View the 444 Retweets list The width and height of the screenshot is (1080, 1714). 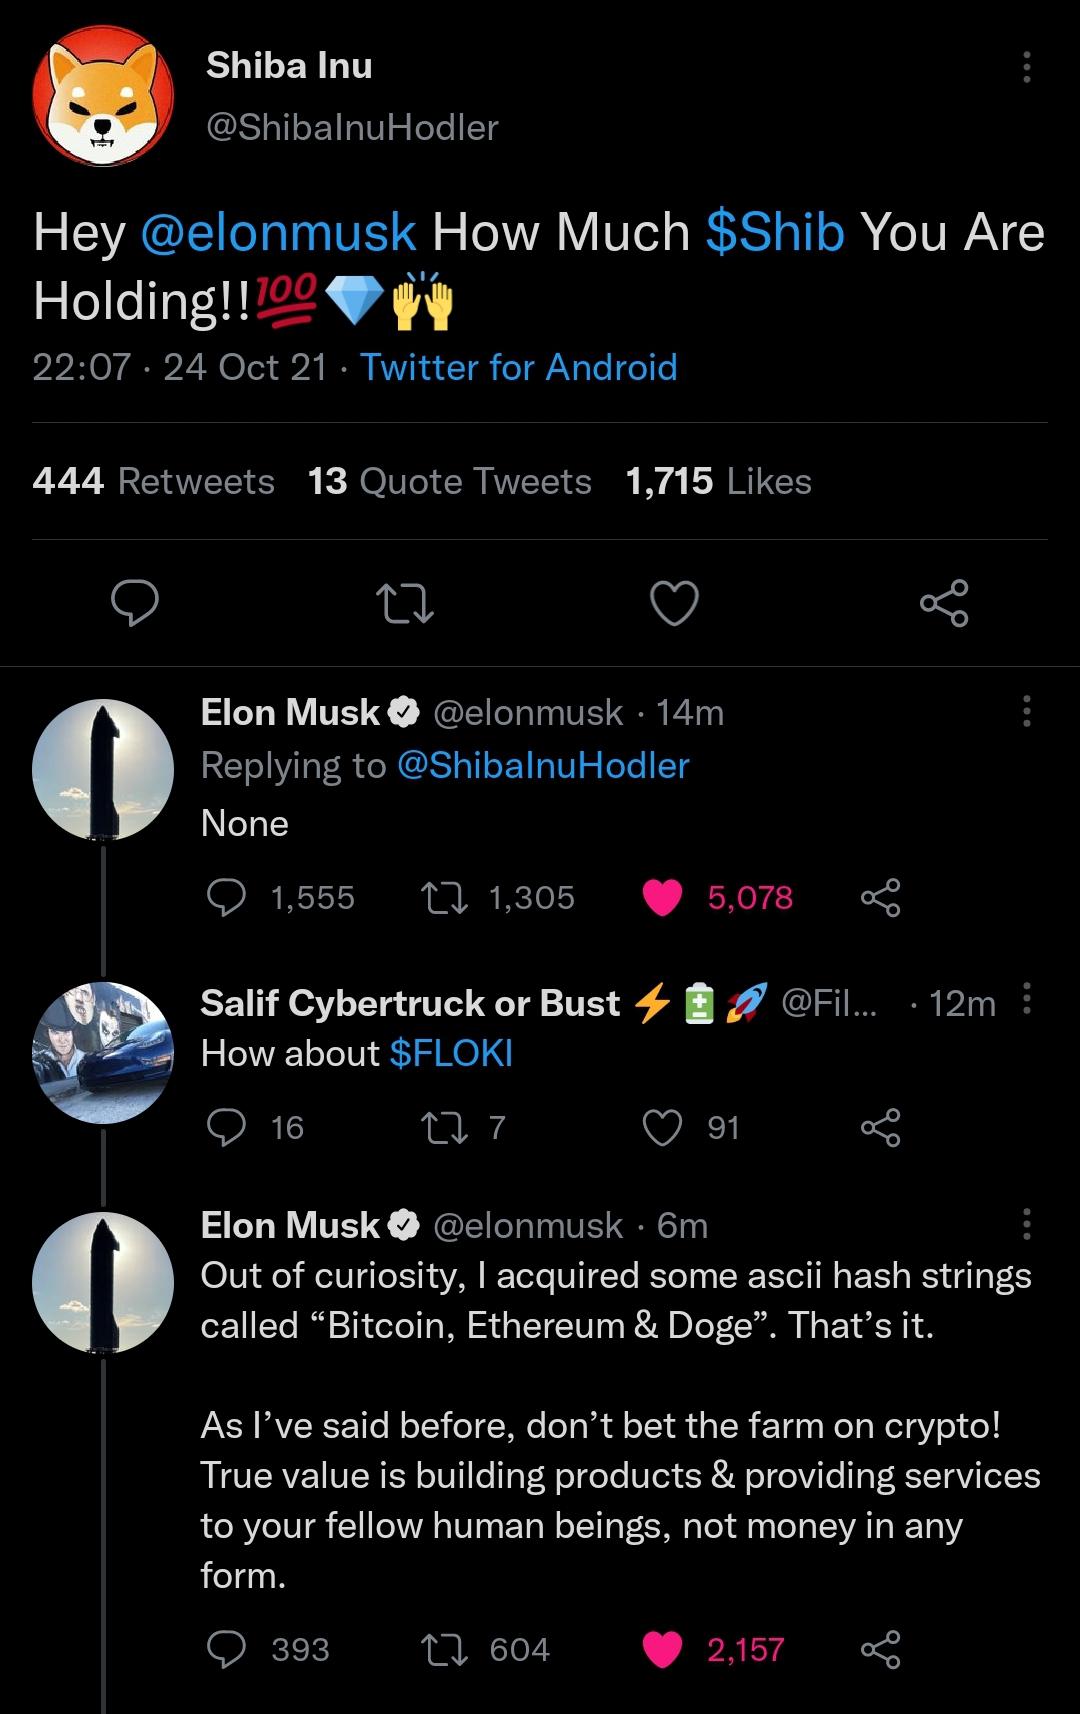pyautogui.click(x=153, y=481)
